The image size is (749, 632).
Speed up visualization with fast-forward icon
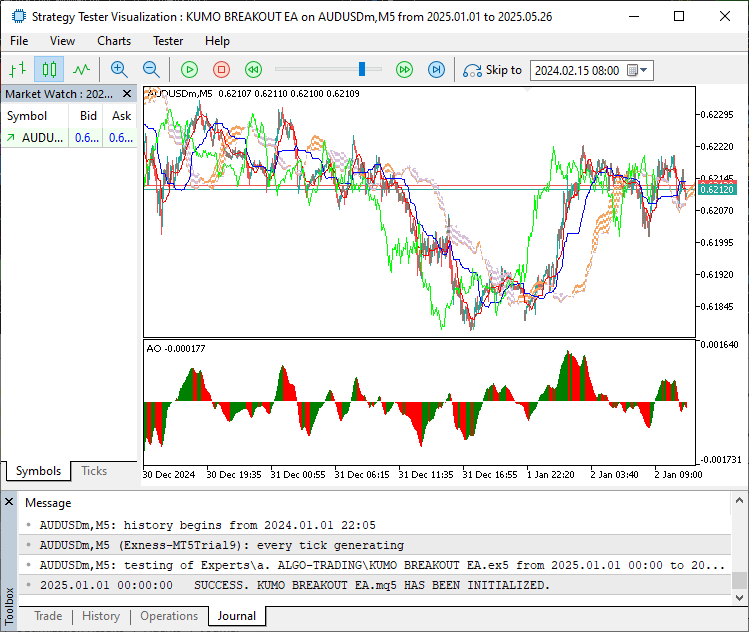point(404,70)
